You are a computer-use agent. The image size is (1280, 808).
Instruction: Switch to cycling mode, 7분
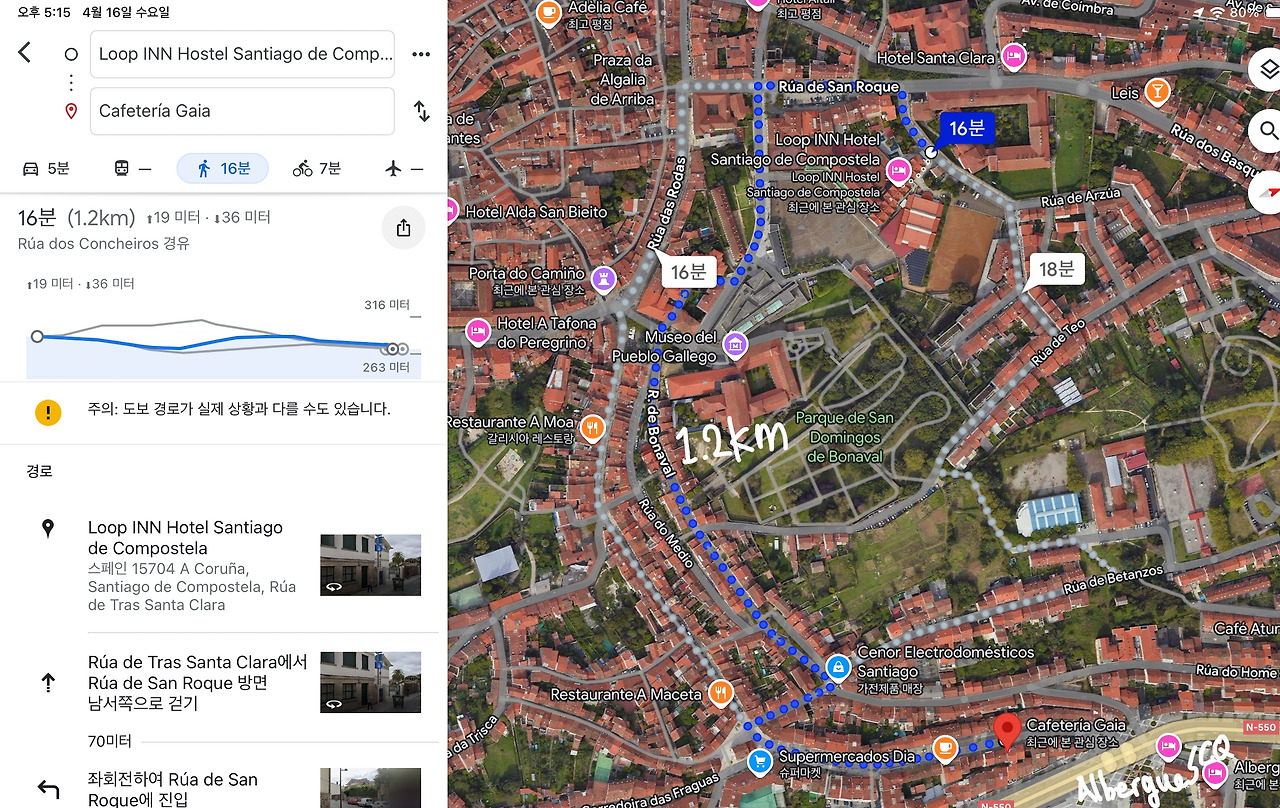click(317, 168)
